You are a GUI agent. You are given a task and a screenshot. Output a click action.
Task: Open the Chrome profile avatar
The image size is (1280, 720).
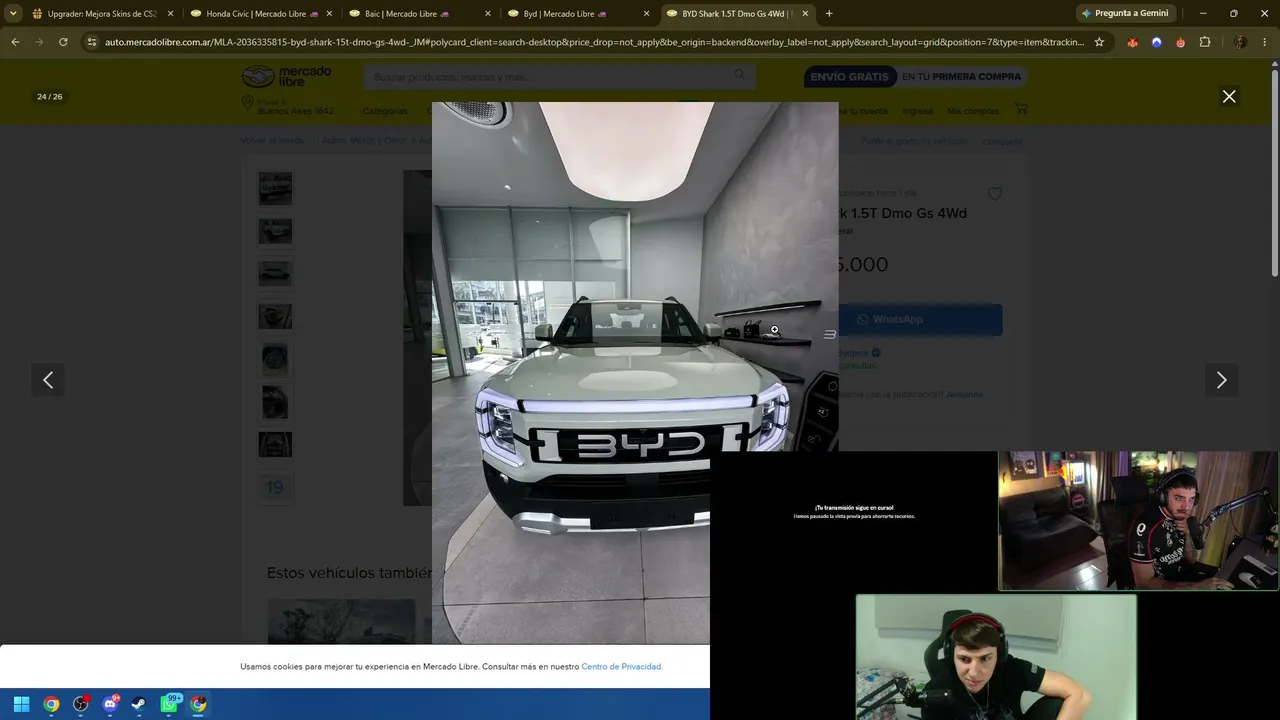point(1240,42)
